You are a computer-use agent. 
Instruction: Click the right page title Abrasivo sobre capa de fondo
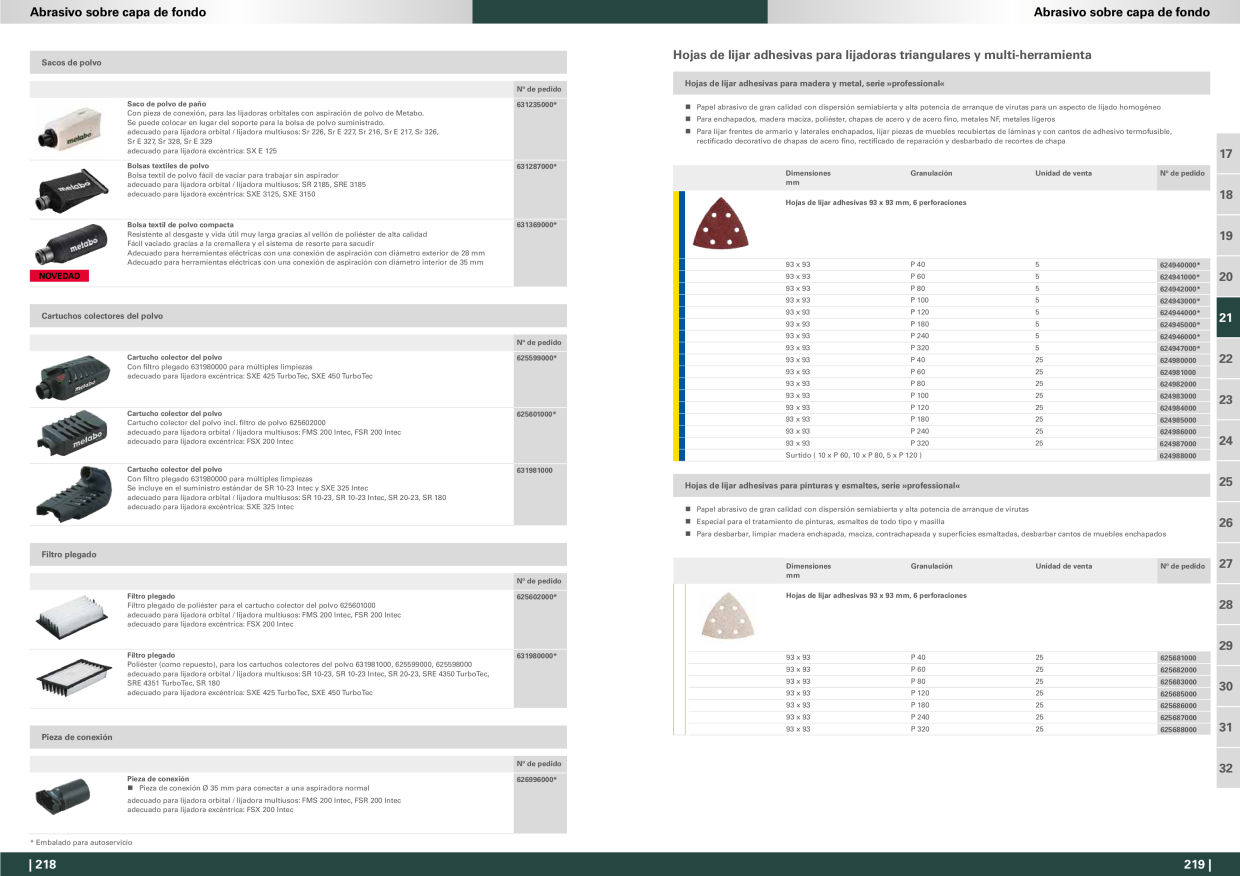coord(1121,12)
